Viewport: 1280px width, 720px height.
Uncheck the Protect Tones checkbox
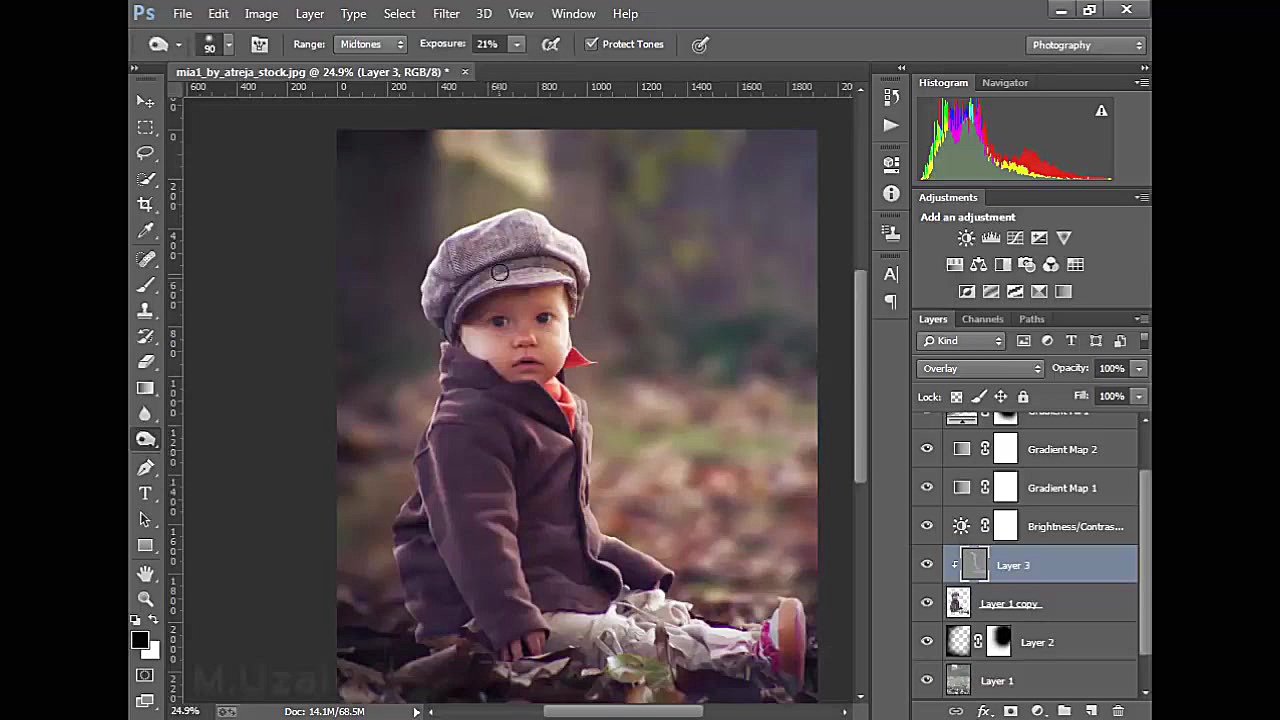[591, 44]
